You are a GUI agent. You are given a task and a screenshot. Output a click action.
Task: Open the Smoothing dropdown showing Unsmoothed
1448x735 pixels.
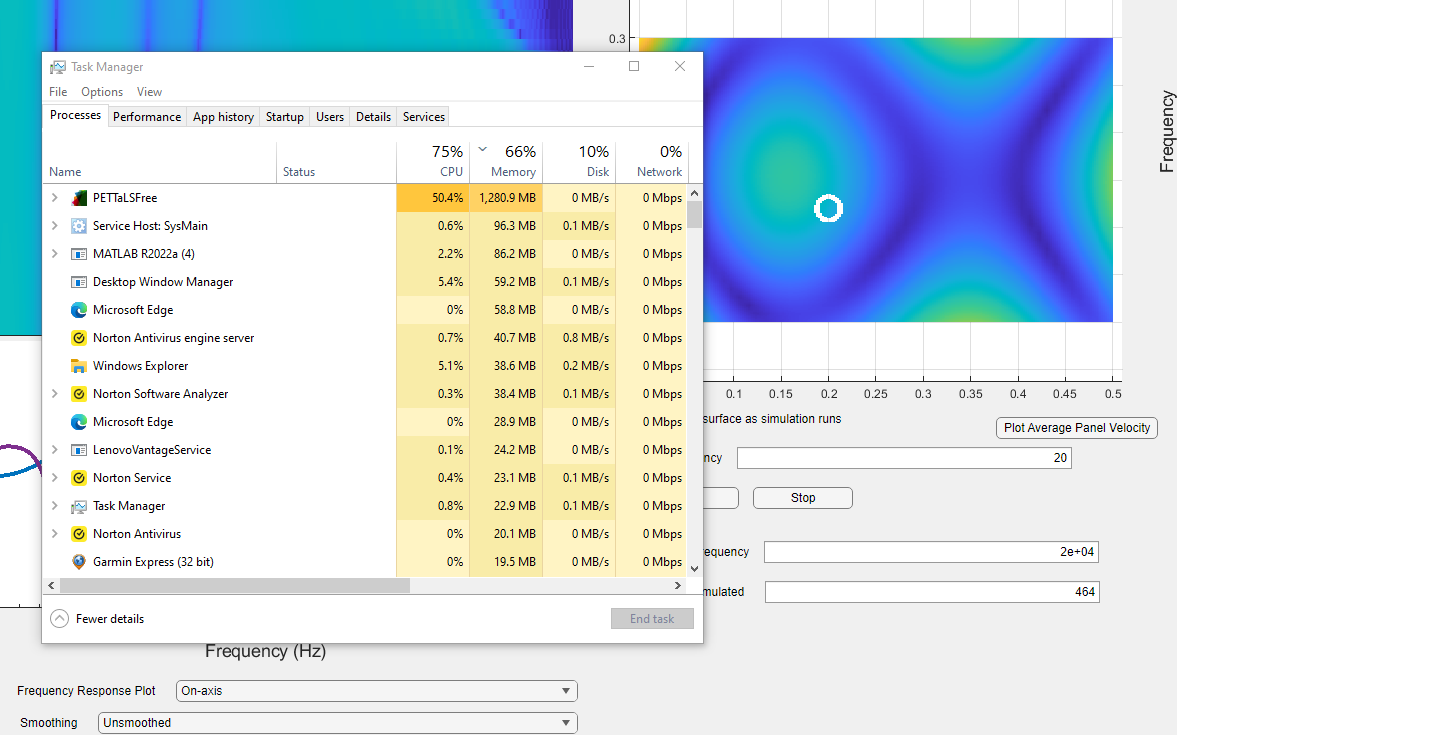[x=338, y=723]
